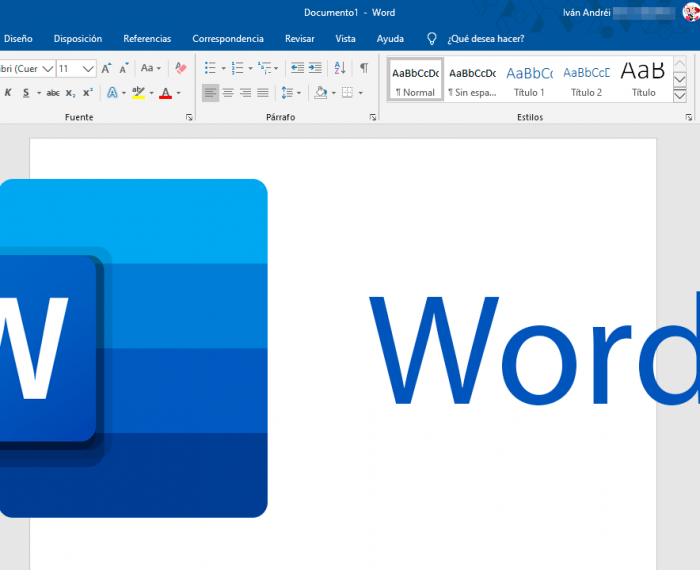The height and width of the screenshot is (570, 700).
Task: Align text right
Action: point(246,93)
